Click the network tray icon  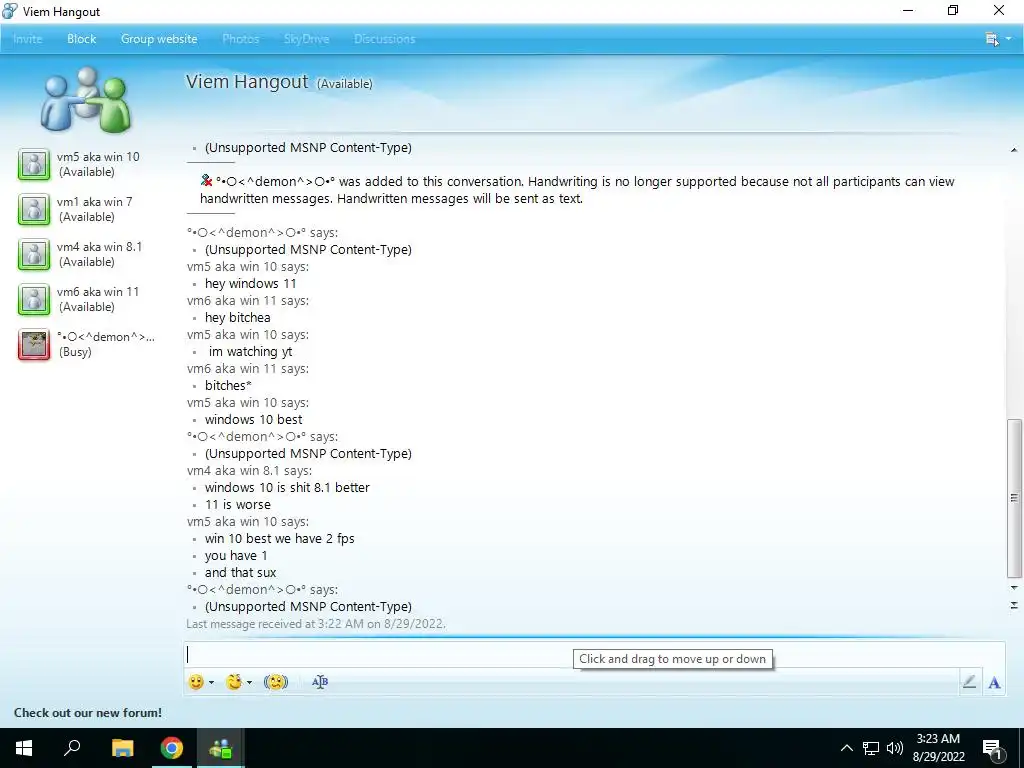point(871,748)
